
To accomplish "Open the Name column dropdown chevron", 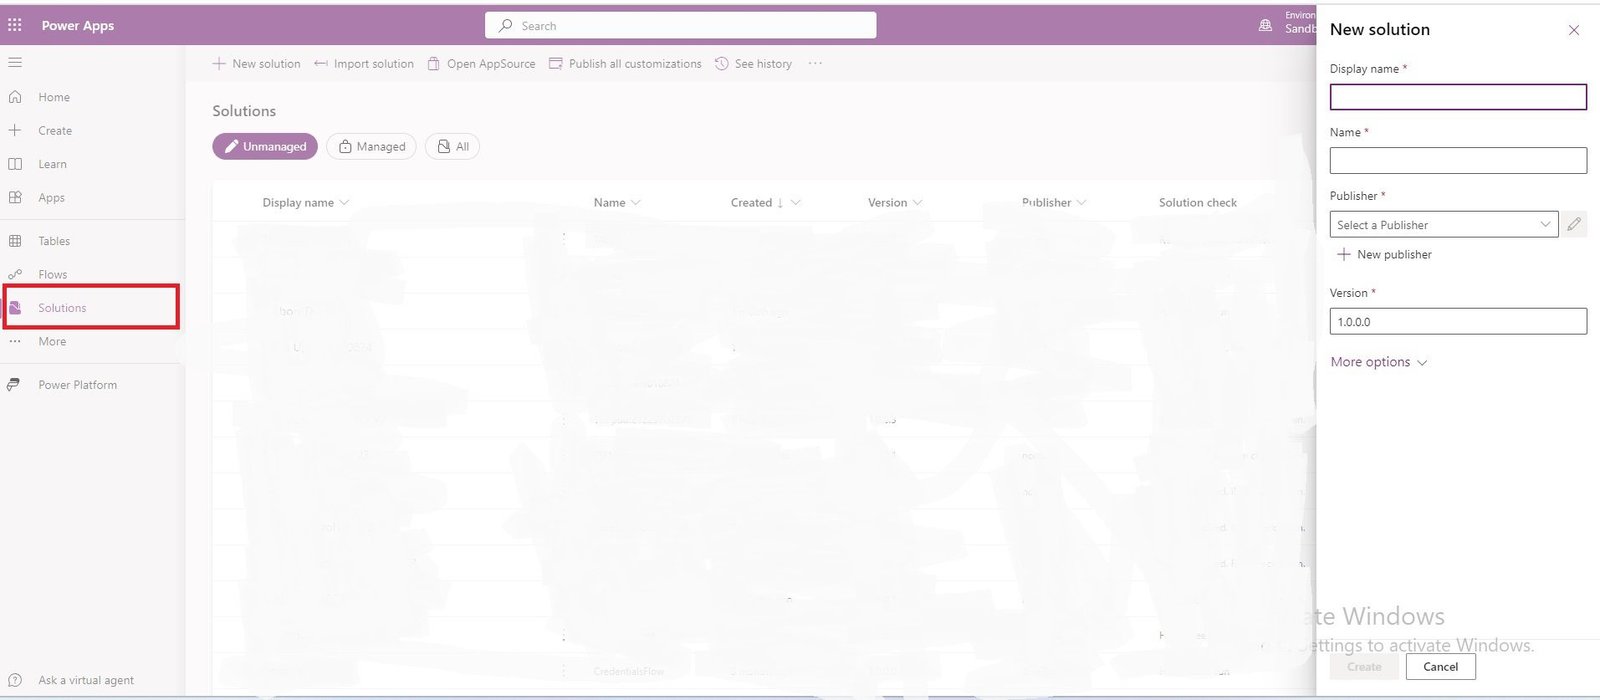I will point(636,202).
